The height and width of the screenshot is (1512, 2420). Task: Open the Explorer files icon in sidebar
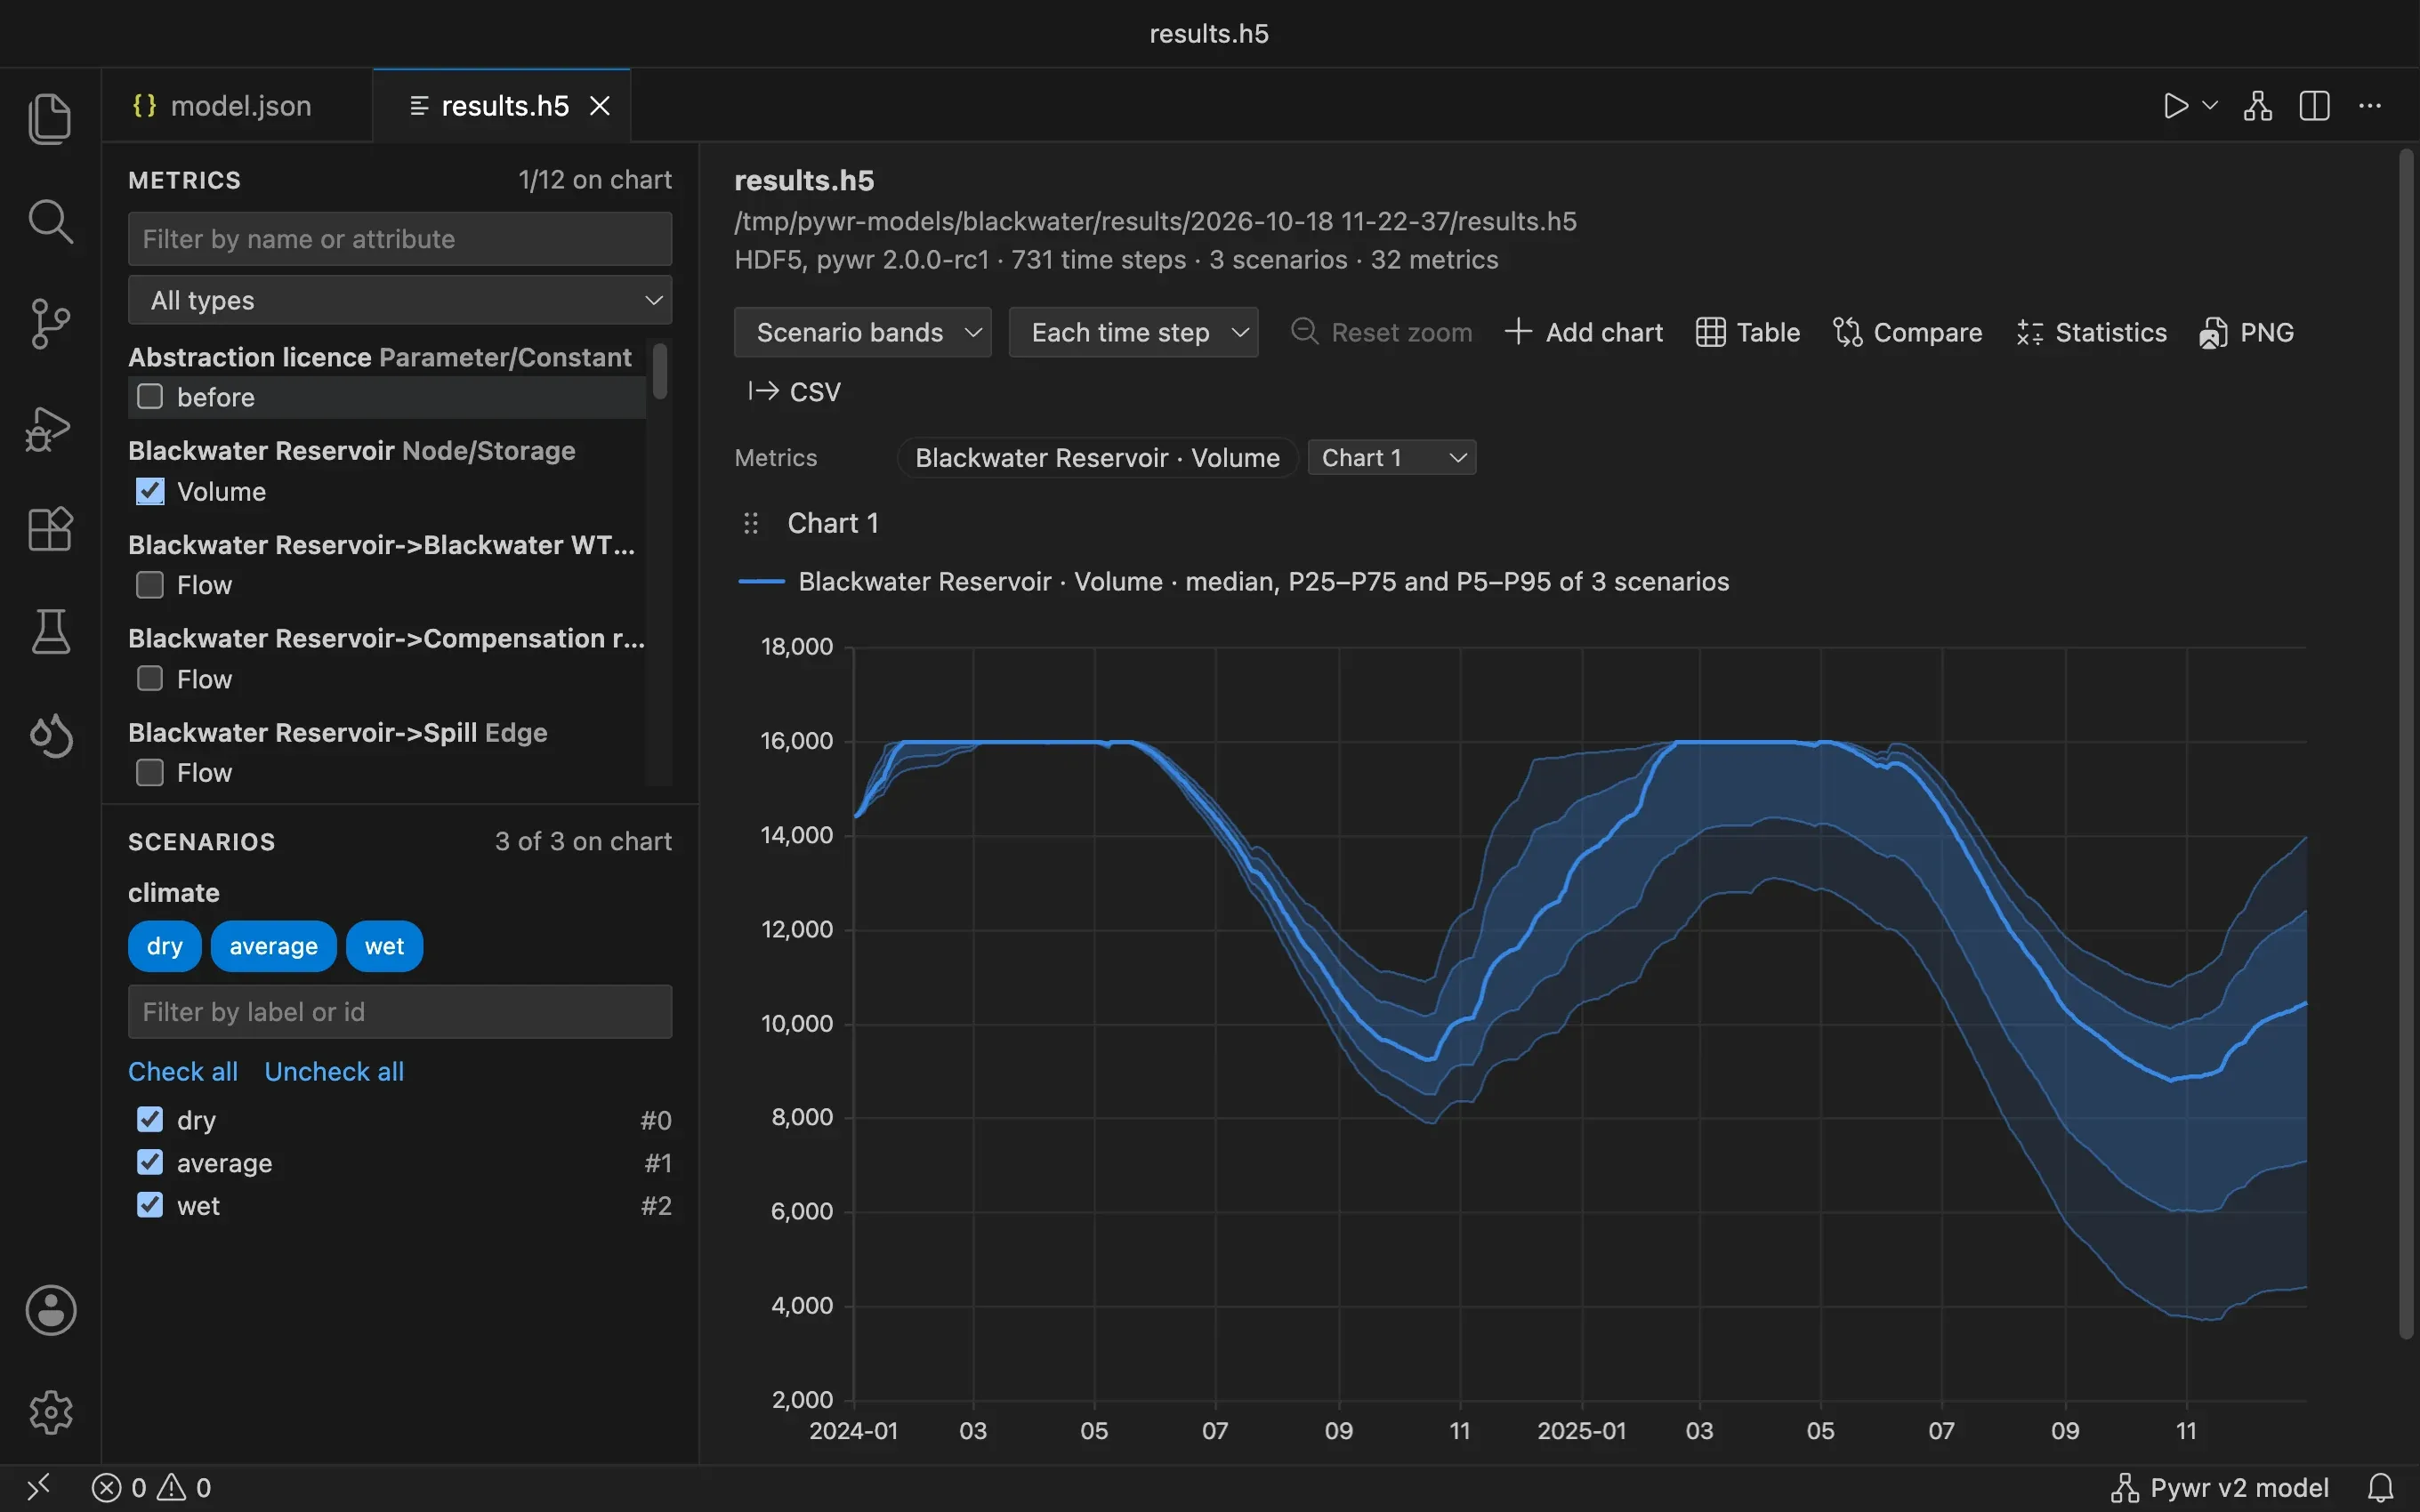[50, 118]
